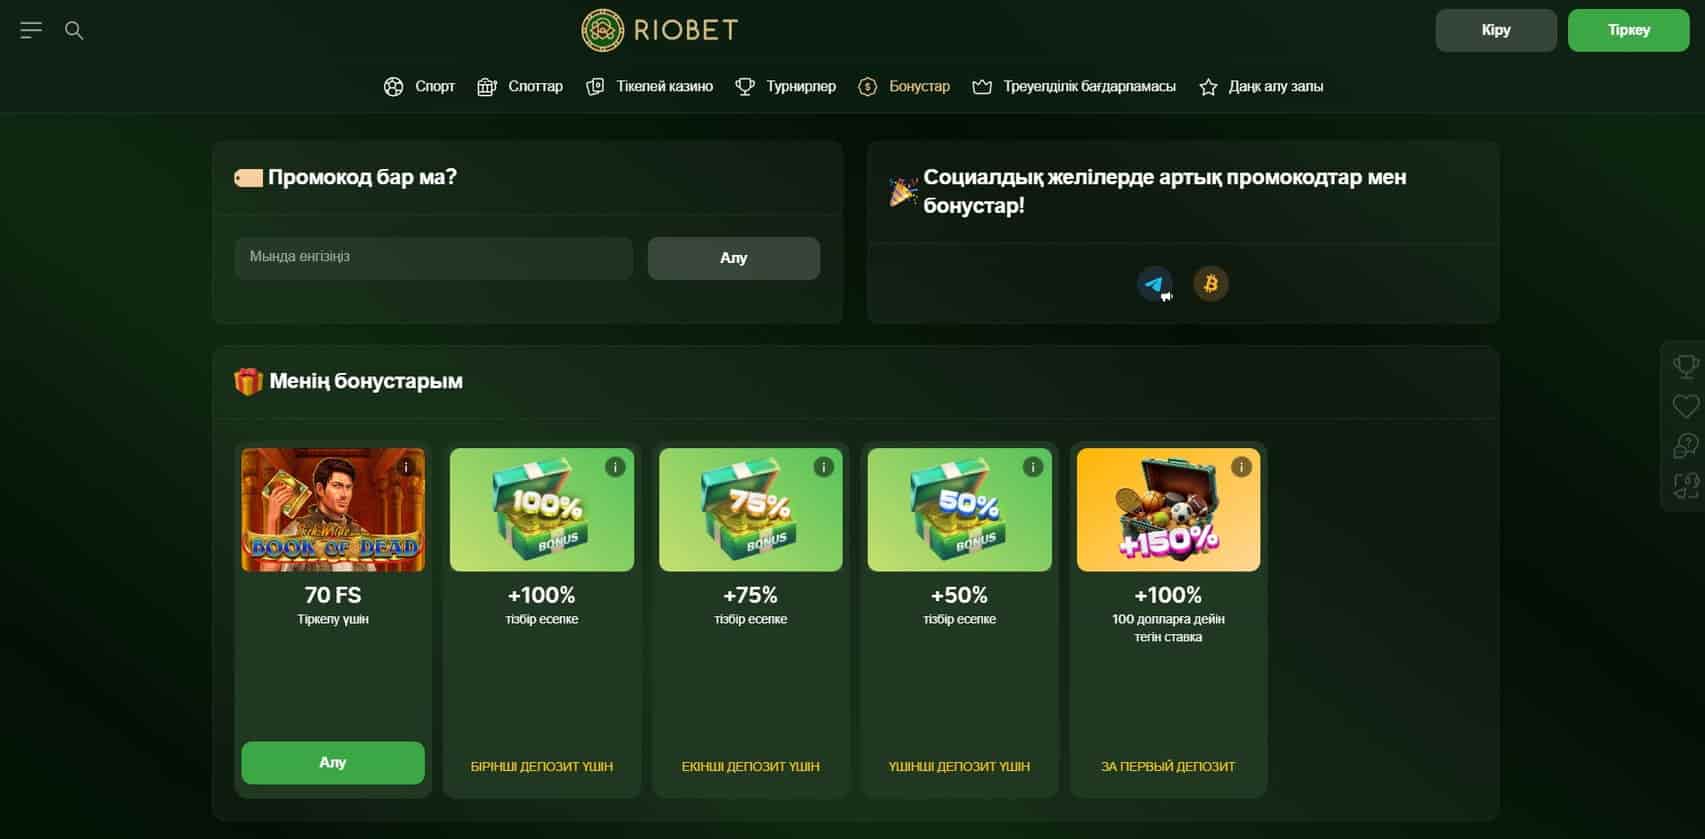1705x839 pixels.
Task: Select the +100% first deposit bonus thumbnail
Action: [542, 510]
